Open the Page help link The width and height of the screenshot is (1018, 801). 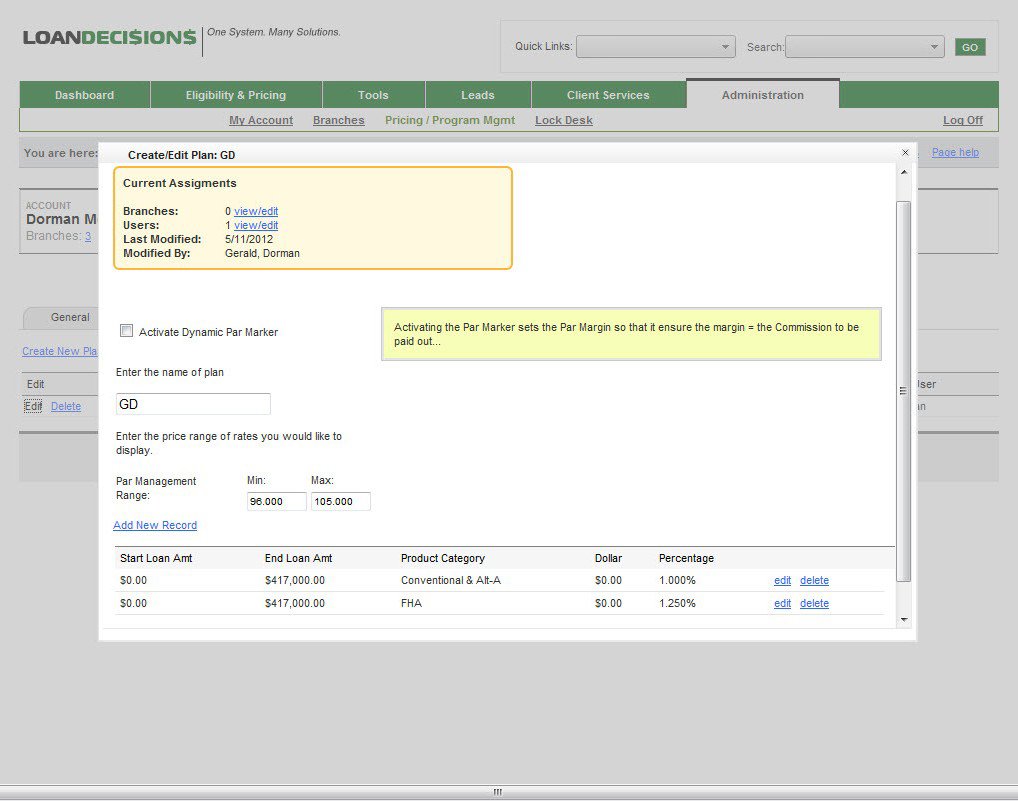(x=955, y=153)
